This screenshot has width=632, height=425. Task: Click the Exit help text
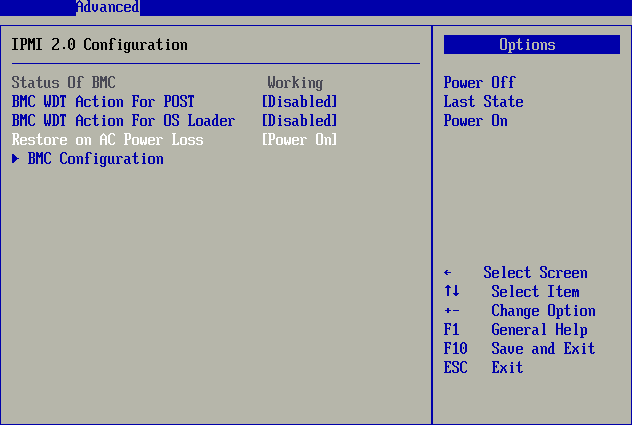tap(507, 367)
